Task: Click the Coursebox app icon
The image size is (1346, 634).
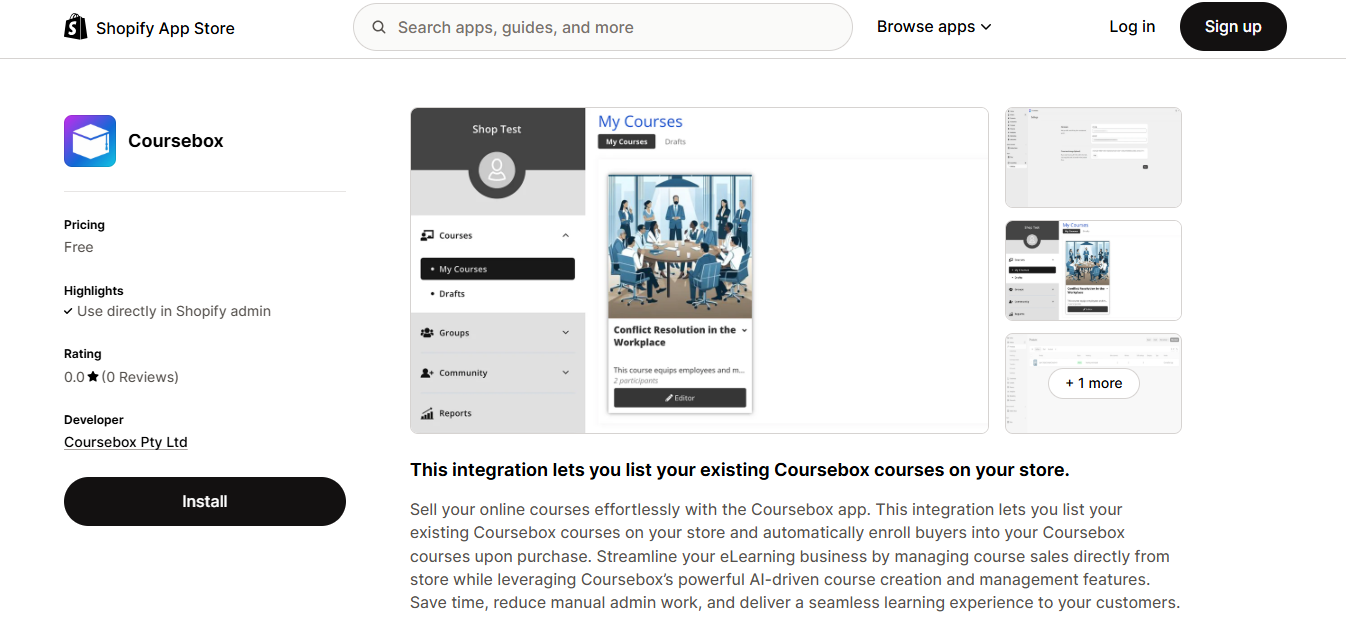Action: (90, 141)
